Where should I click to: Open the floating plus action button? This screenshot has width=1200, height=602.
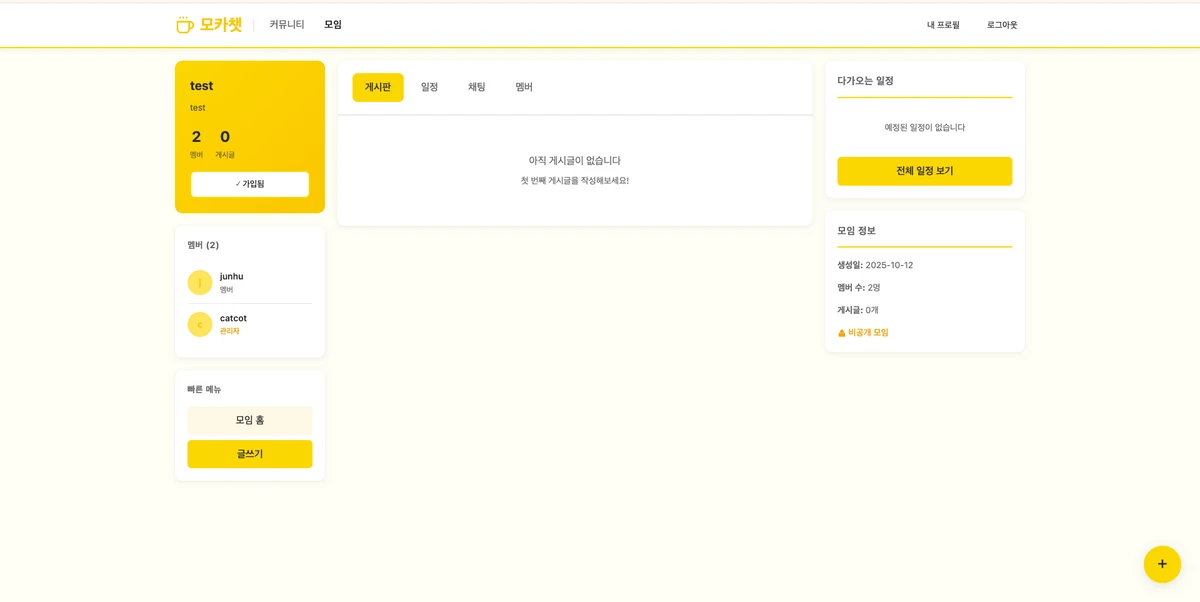point(1162,564)
